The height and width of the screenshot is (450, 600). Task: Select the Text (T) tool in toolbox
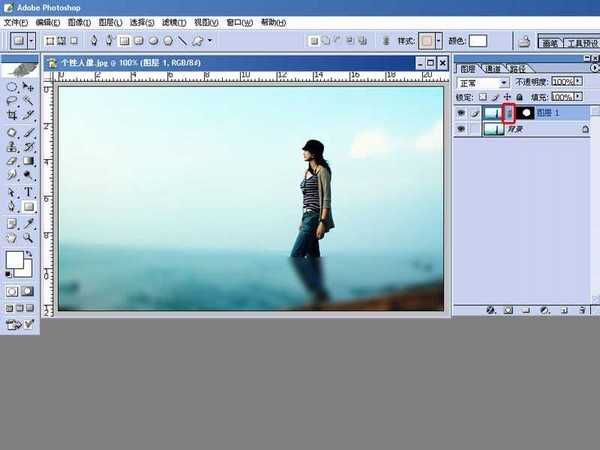tap(29, 192)
